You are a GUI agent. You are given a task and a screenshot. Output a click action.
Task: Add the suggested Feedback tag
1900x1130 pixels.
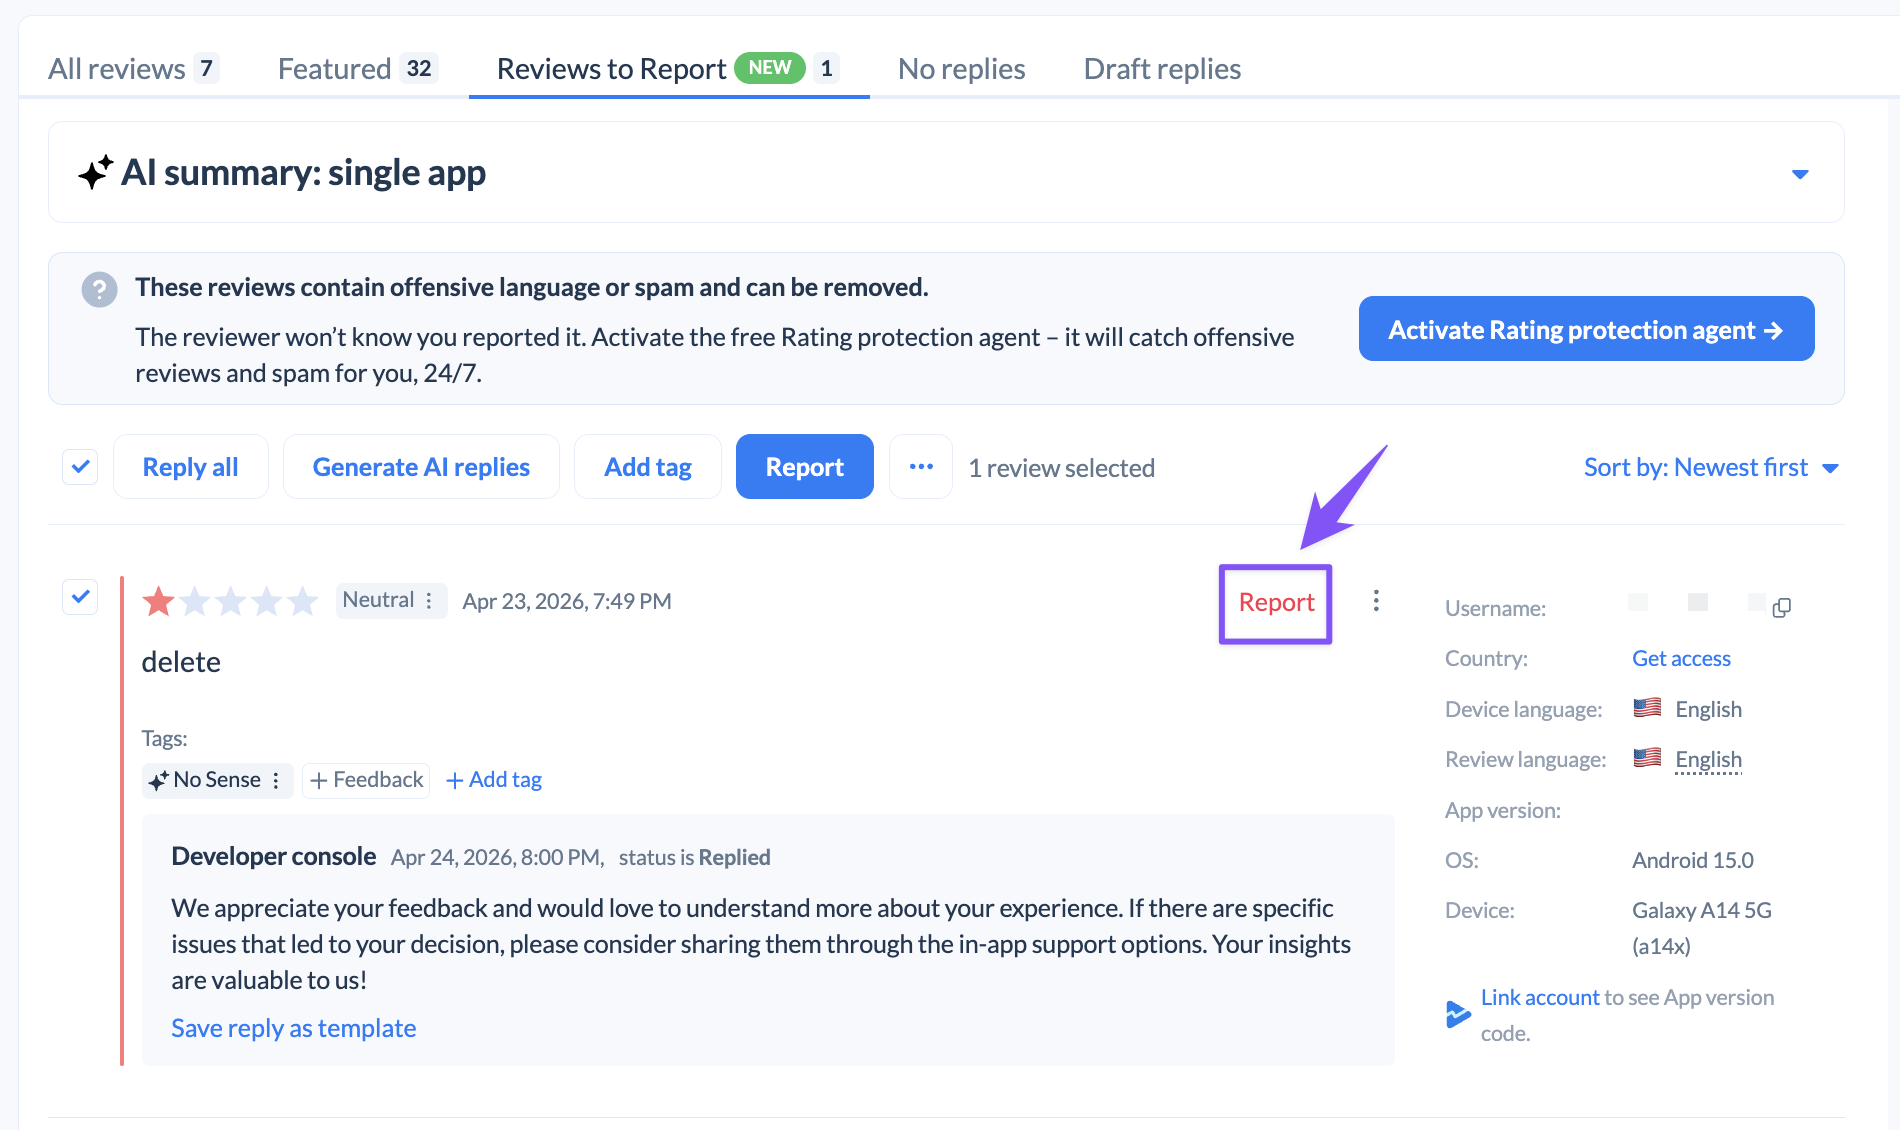(x=366, y=780)
